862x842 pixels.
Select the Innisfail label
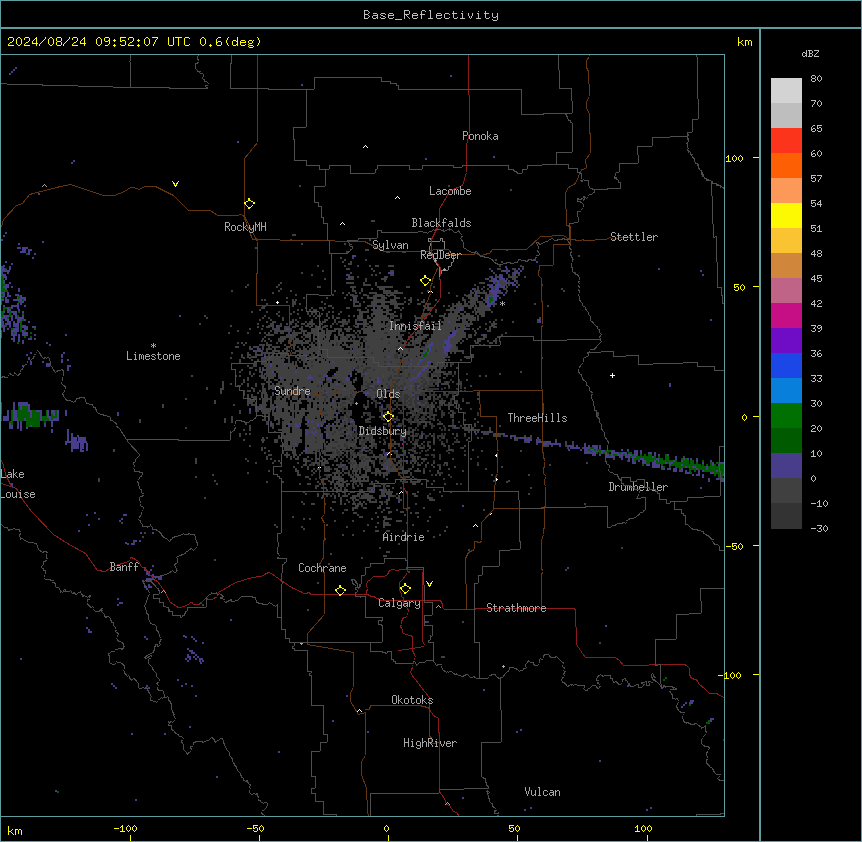[415, 326]
